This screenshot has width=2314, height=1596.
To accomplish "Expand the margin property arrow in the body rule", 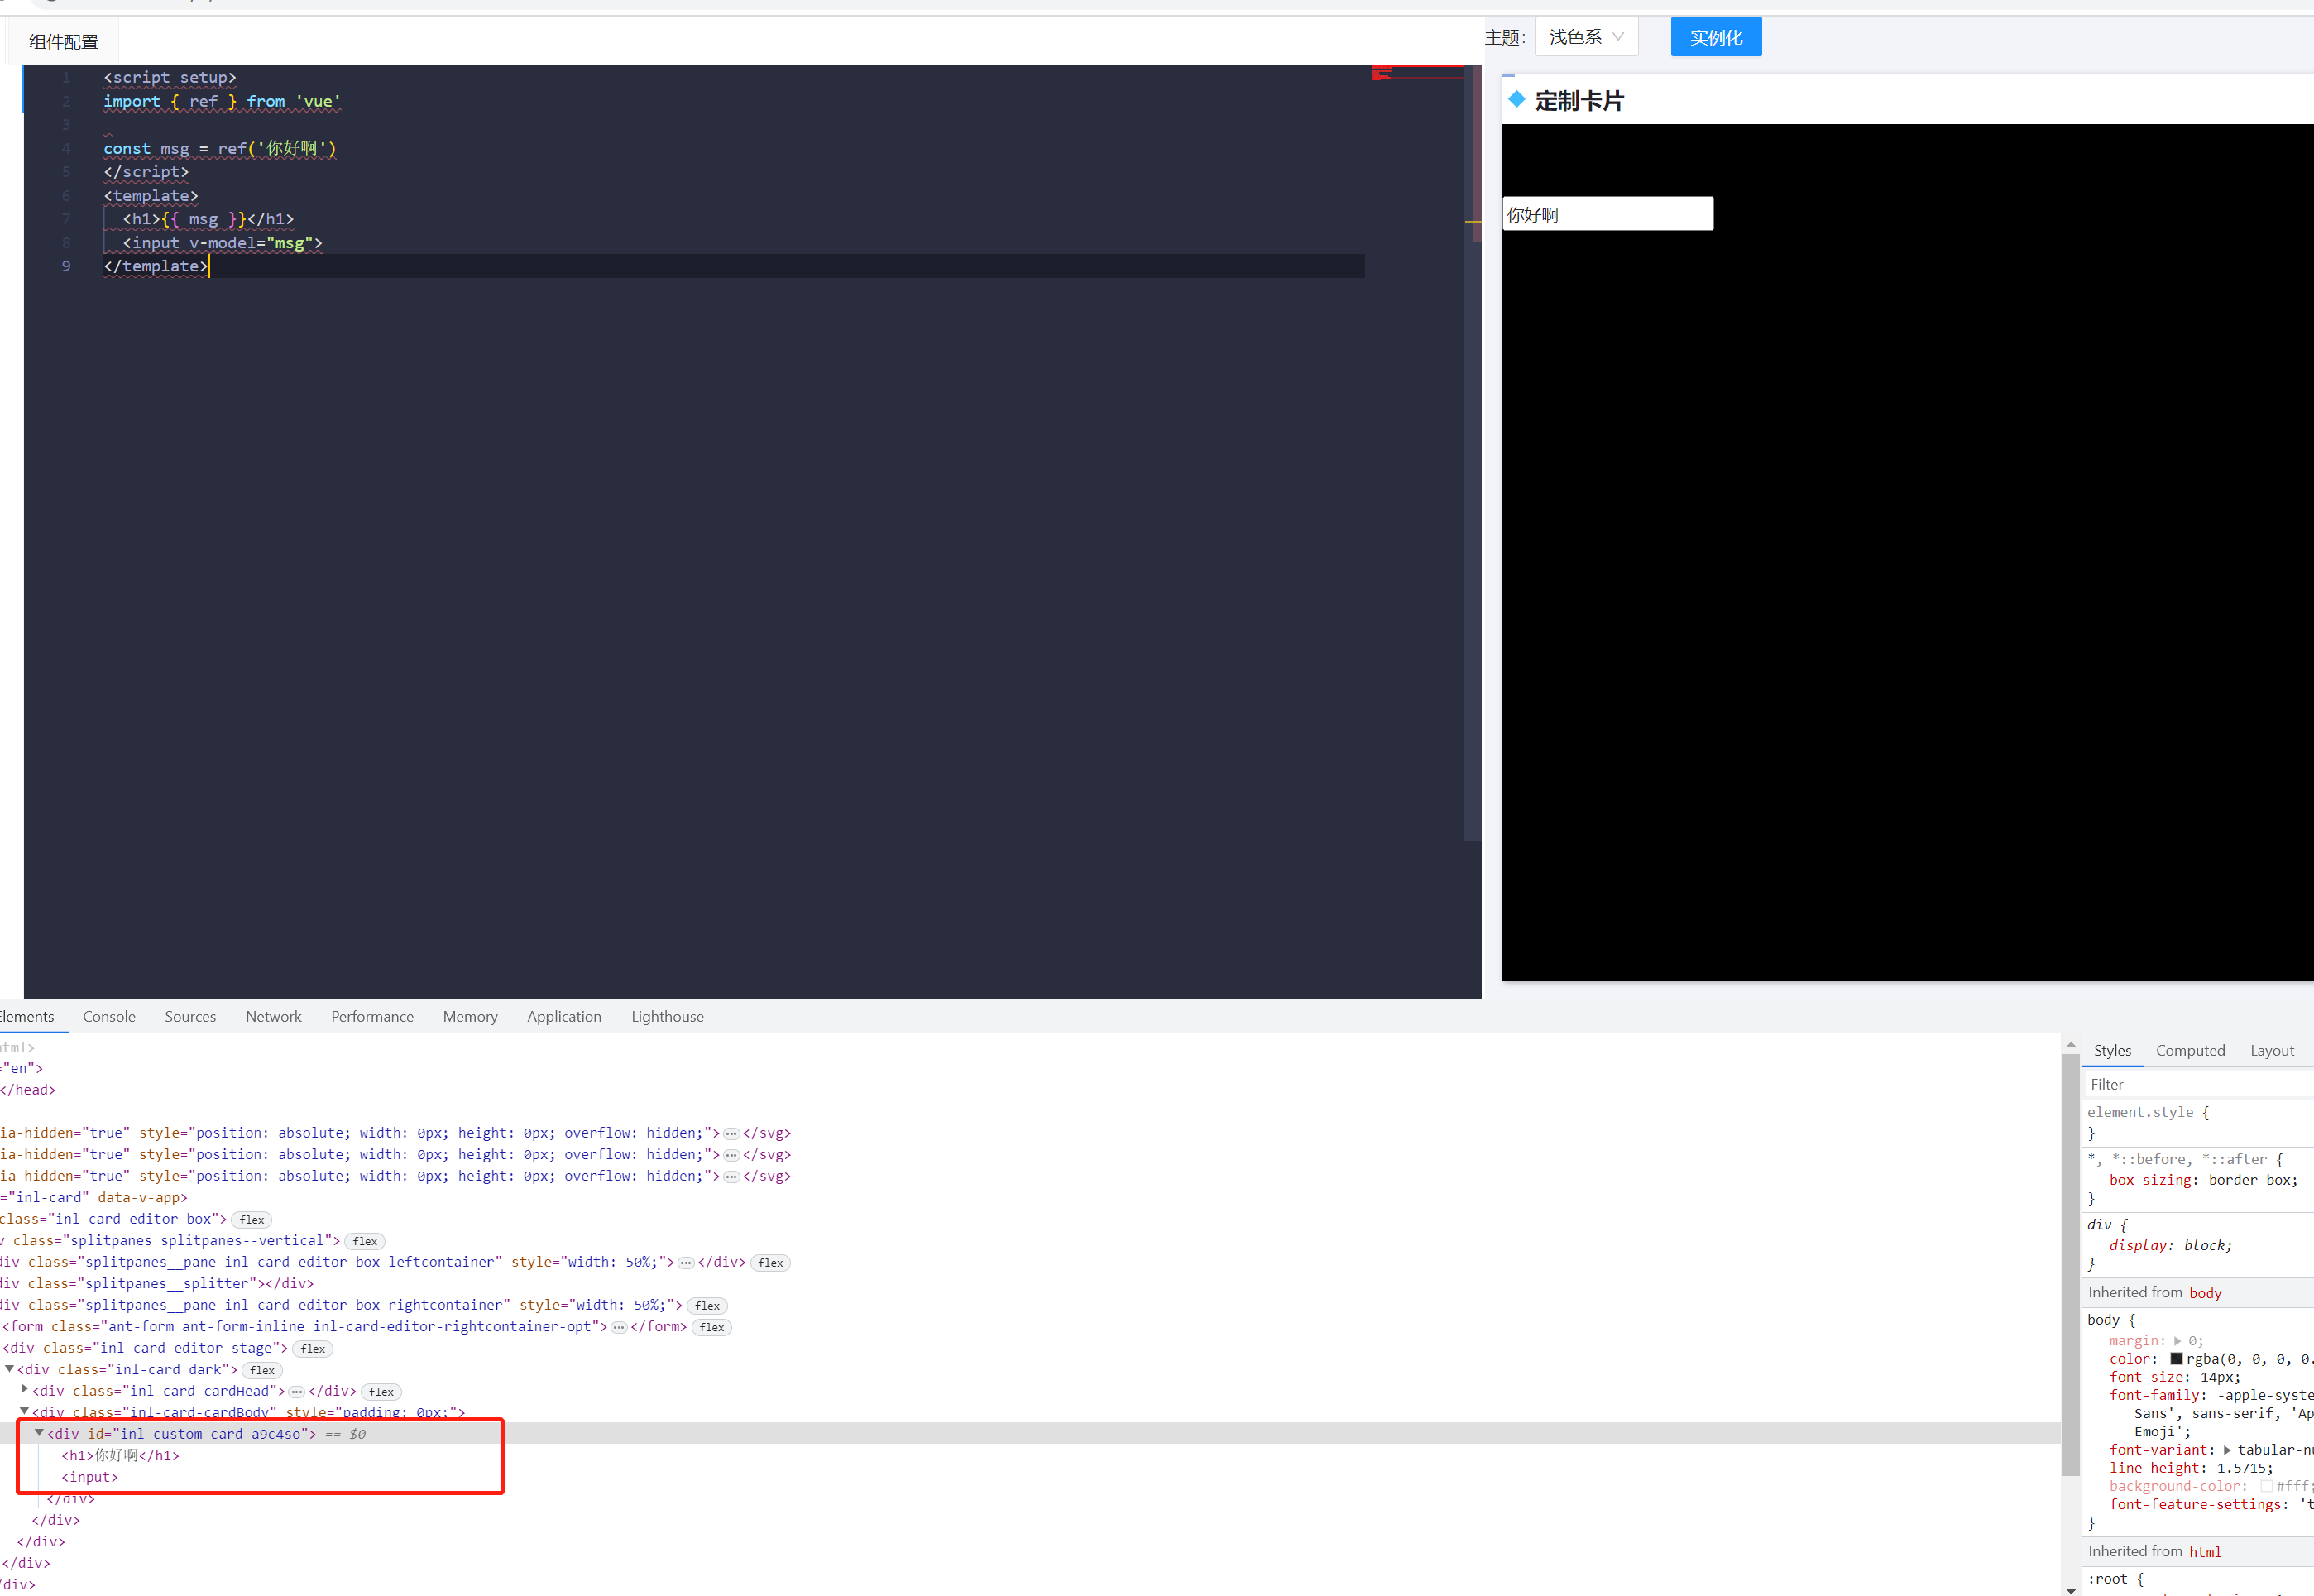I will [2178, 1340].
